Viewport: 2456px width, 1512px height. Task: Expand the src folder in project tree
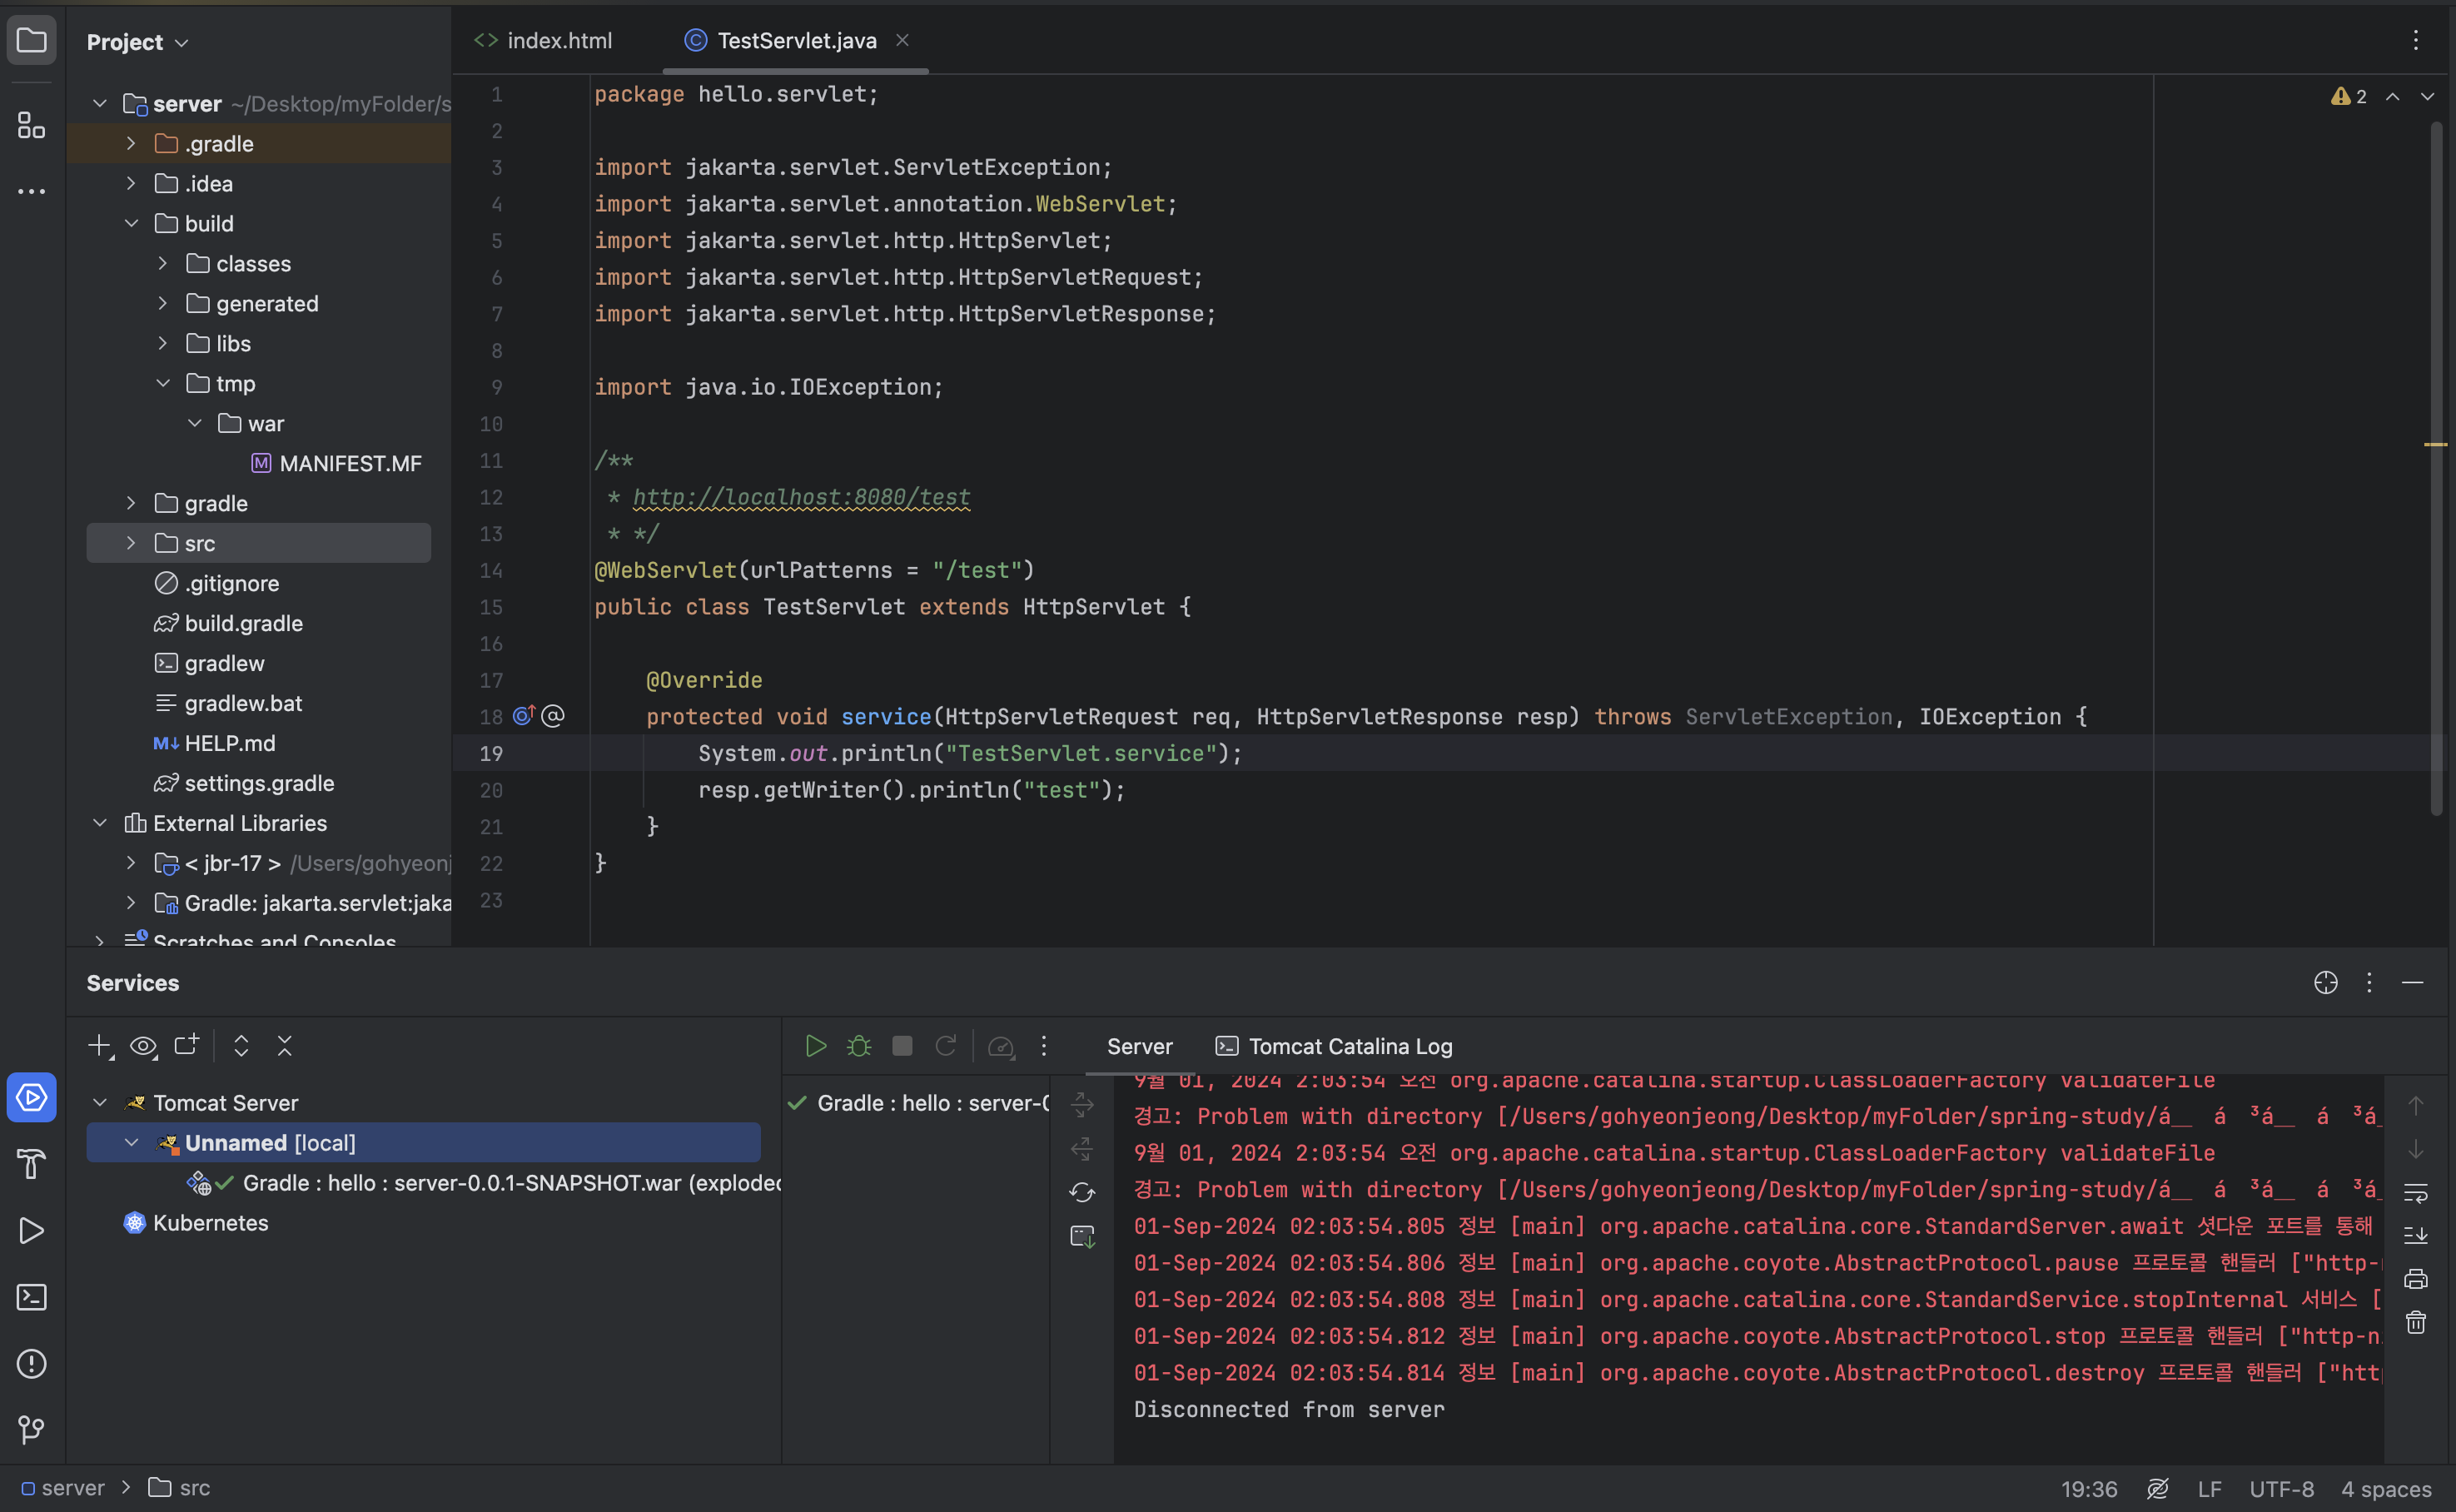pyautogui.click(x=131, y=543)
